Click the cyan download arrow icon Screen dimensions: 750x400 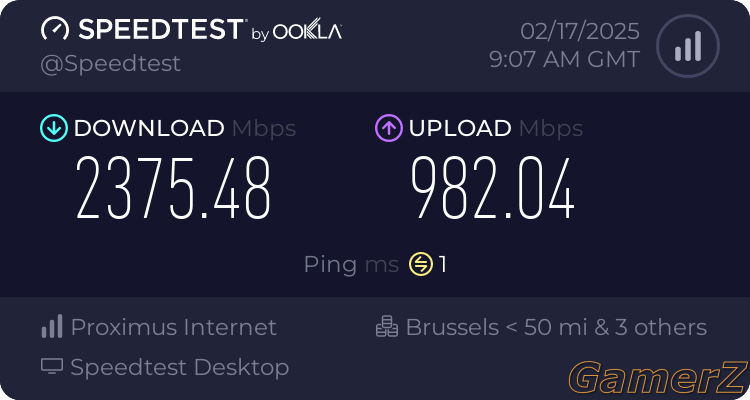(54, 128)
